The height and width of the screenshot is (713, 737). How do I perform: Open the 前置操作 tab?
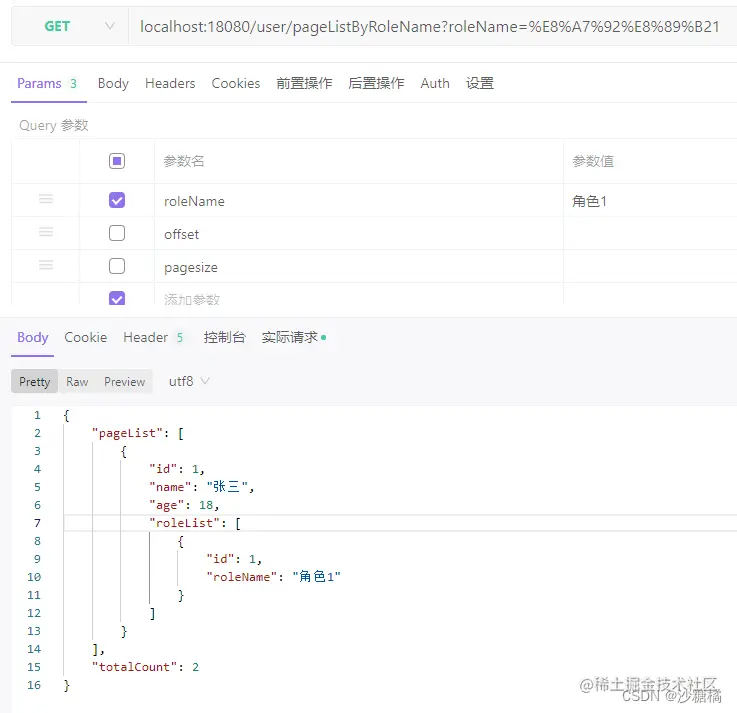click(304, 83)
